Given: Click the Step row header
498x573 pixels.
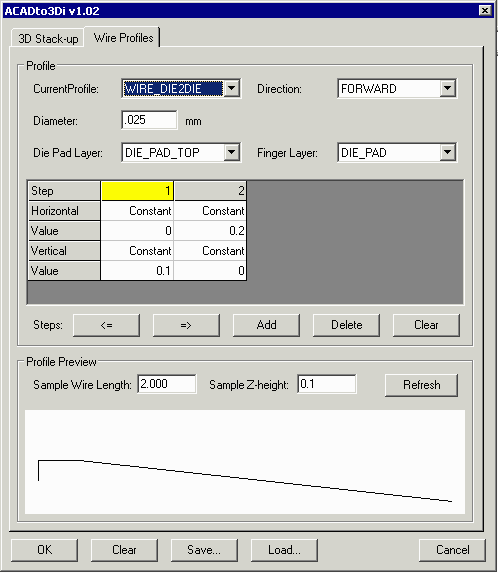Looking at the screenshot, I should [64, 191].
